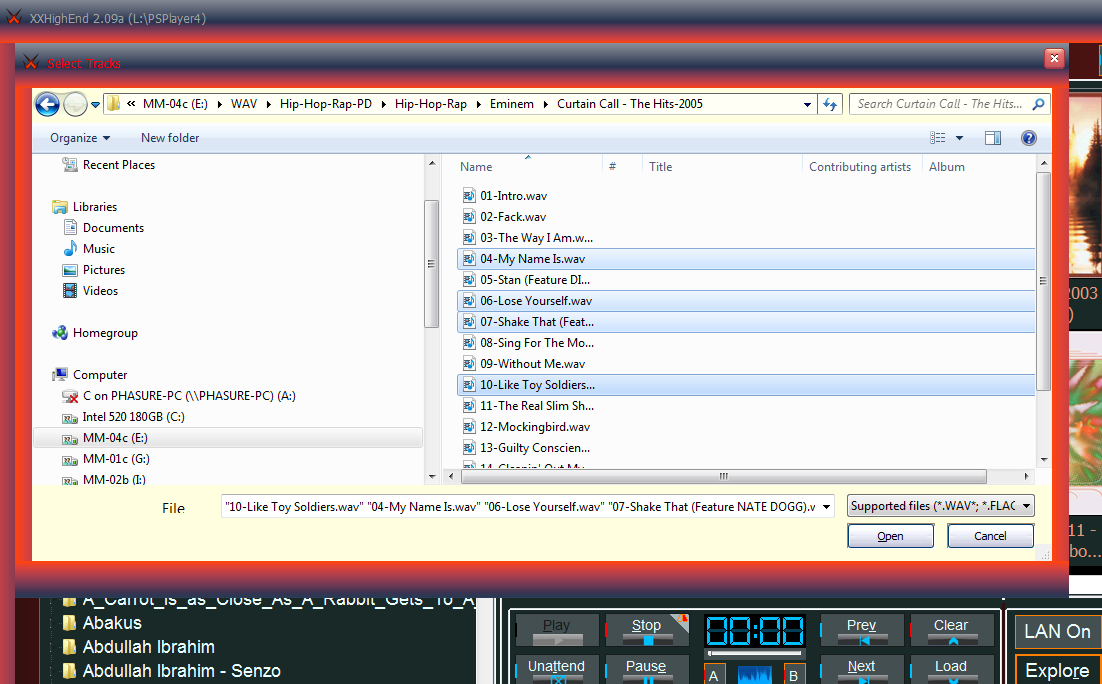Viewport: 1102px width, 684px height.
Task: Jump to Eminem in the breadcrumb path
Action: point(512,104)
